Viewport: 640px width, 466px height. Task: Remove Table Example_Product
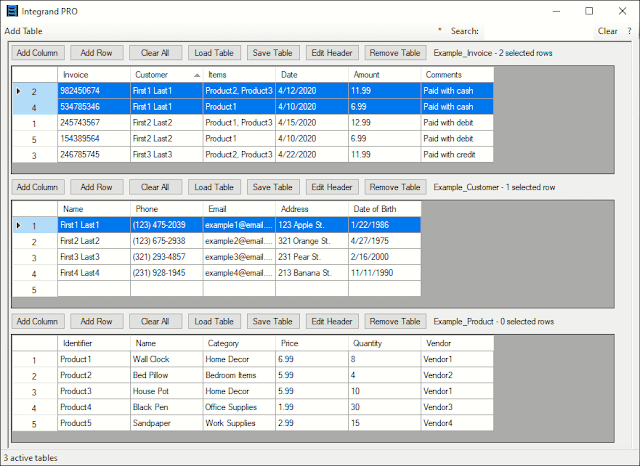pos(395,321)
